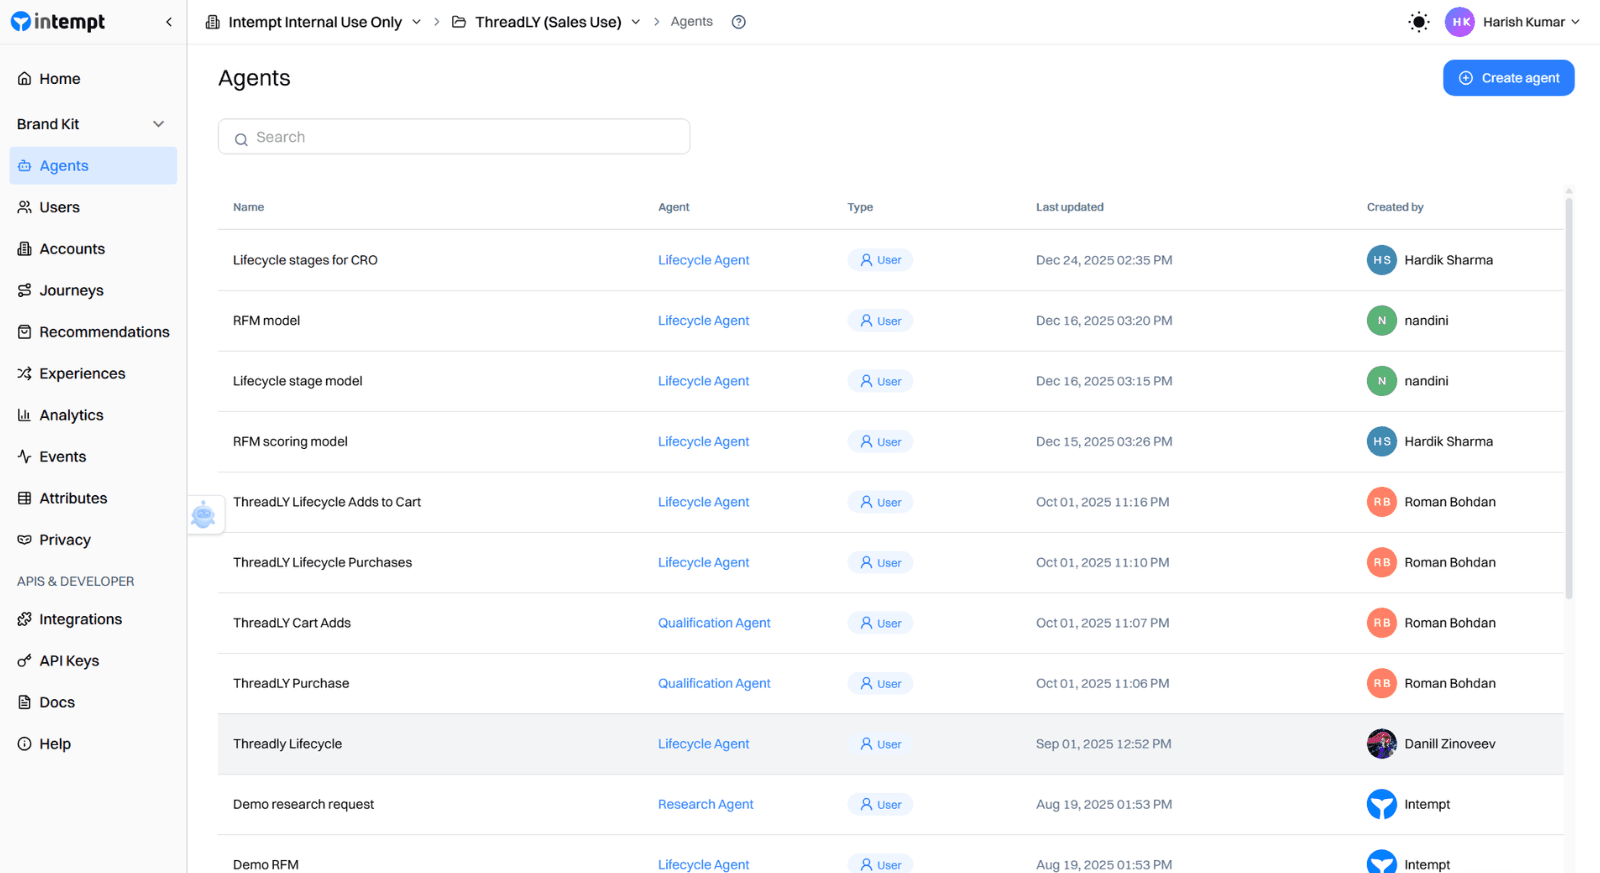Open the ThreadLY (Sales Use) project dropdown

547,22
